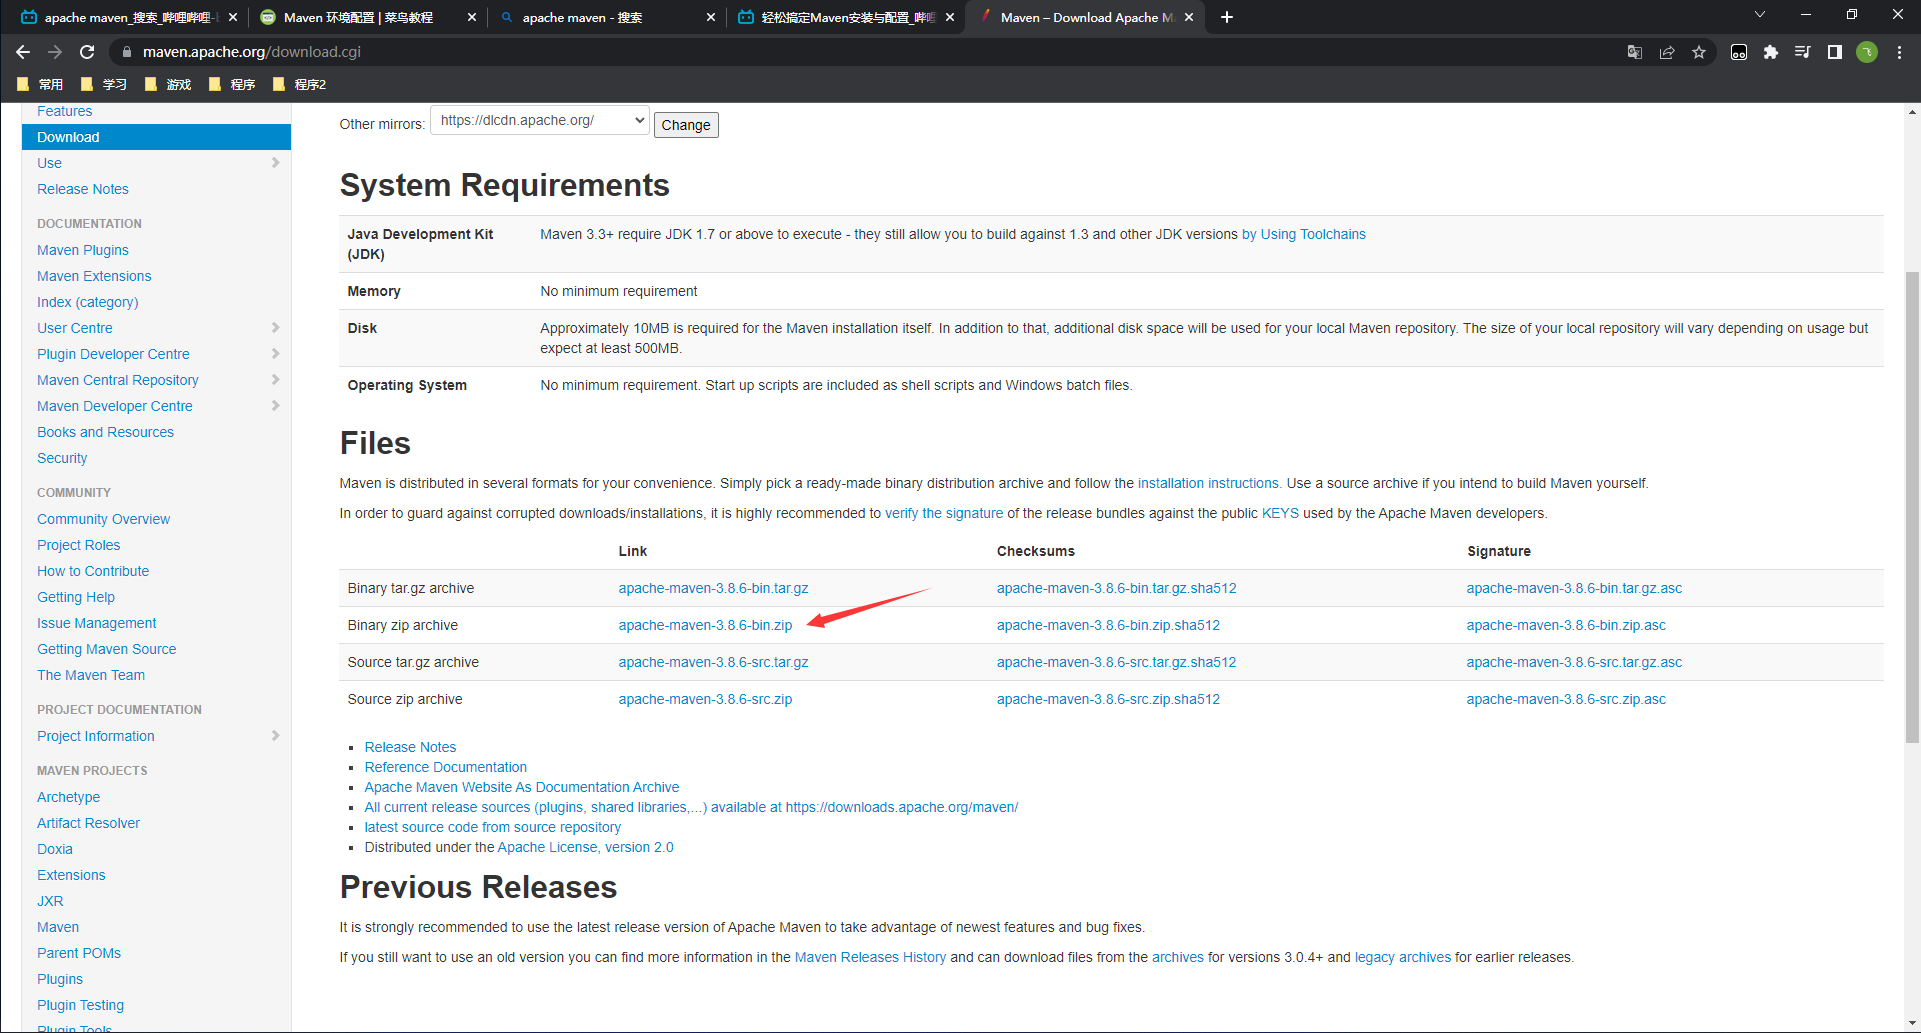Viewport: 1921px width, 1033px height.
Task: Expand Project Information submenu
Action: (x=275, y=736)
